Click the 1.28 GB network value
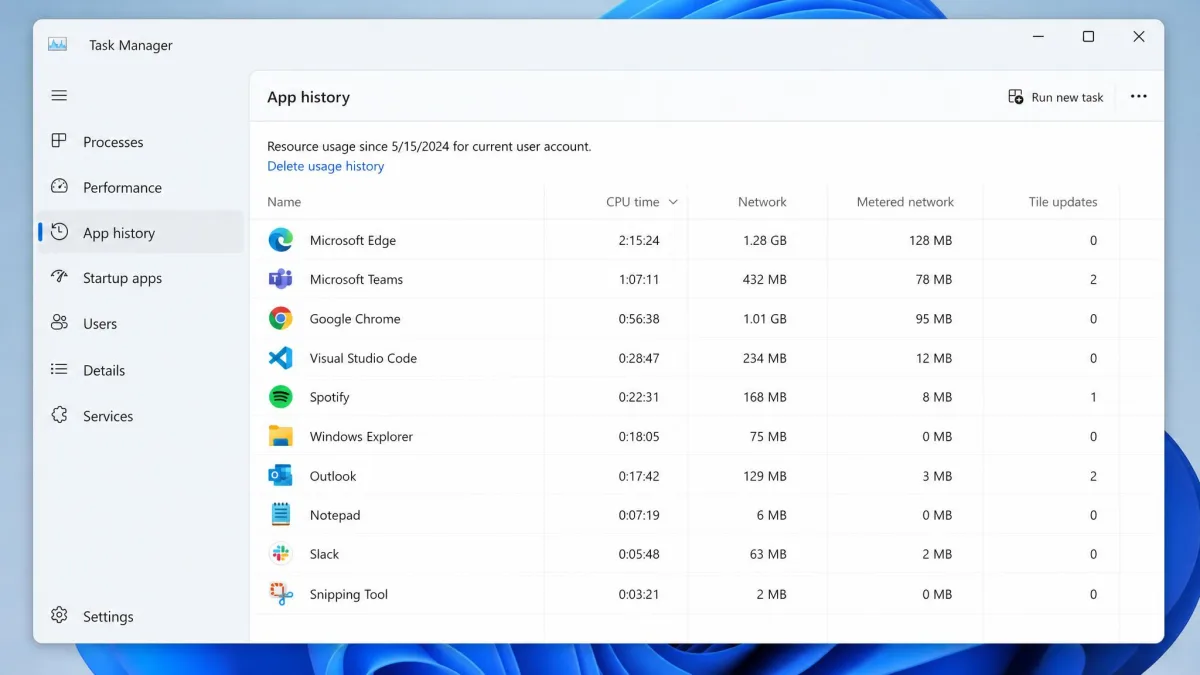1200x675 pixels. coord(764,240)
